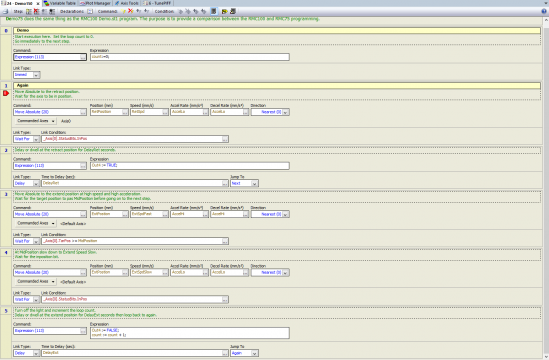Click browse button of step 1 Link Condition
This screenshot has height=360, width=549.
(x=225, y=139)
